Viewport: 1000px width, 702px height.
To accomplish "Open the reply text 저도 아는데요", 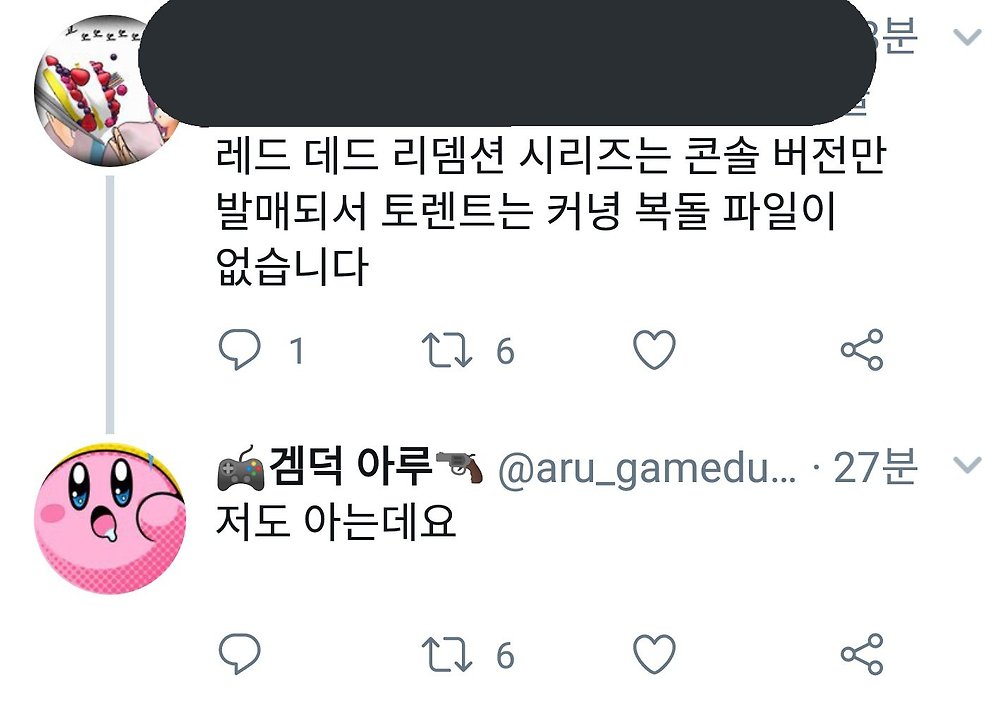I will [x=335, y=522].
